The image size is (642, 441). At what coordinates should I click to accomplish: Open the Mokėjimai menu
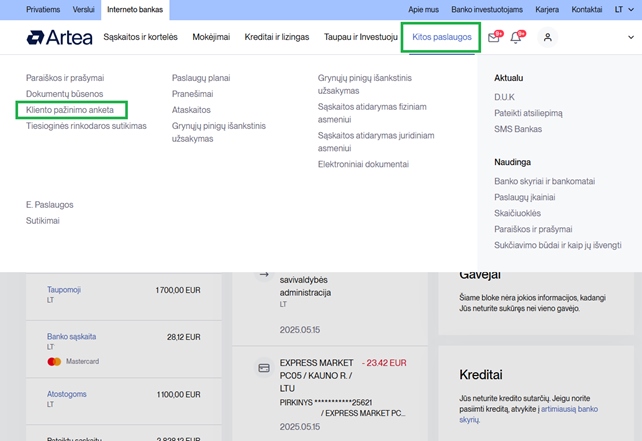211,37
